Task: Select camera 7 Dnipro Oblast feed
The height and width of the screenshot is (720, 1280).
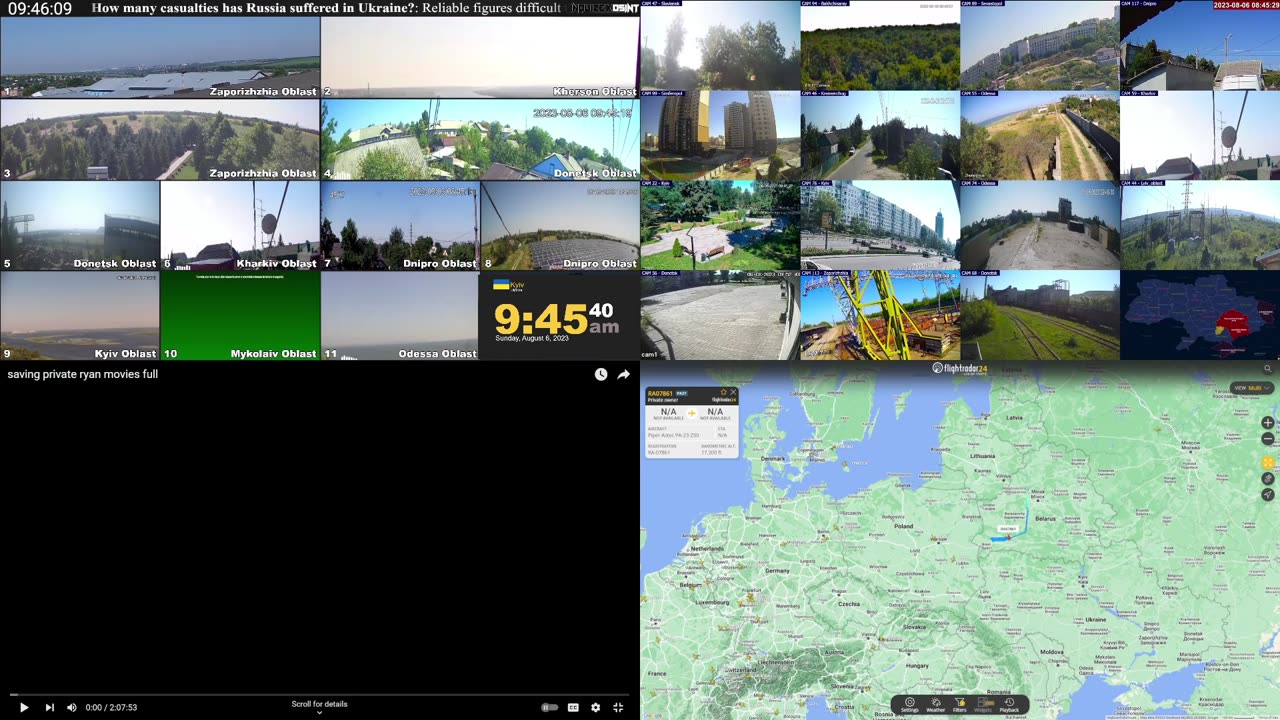Action: pyautogui.click(x=400, y=226)
